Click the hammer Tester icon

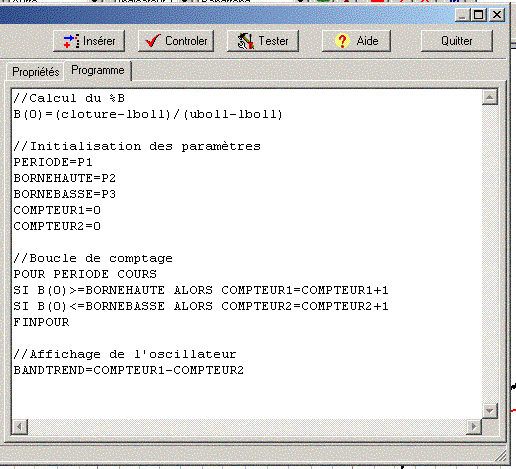tap(246, 41)
